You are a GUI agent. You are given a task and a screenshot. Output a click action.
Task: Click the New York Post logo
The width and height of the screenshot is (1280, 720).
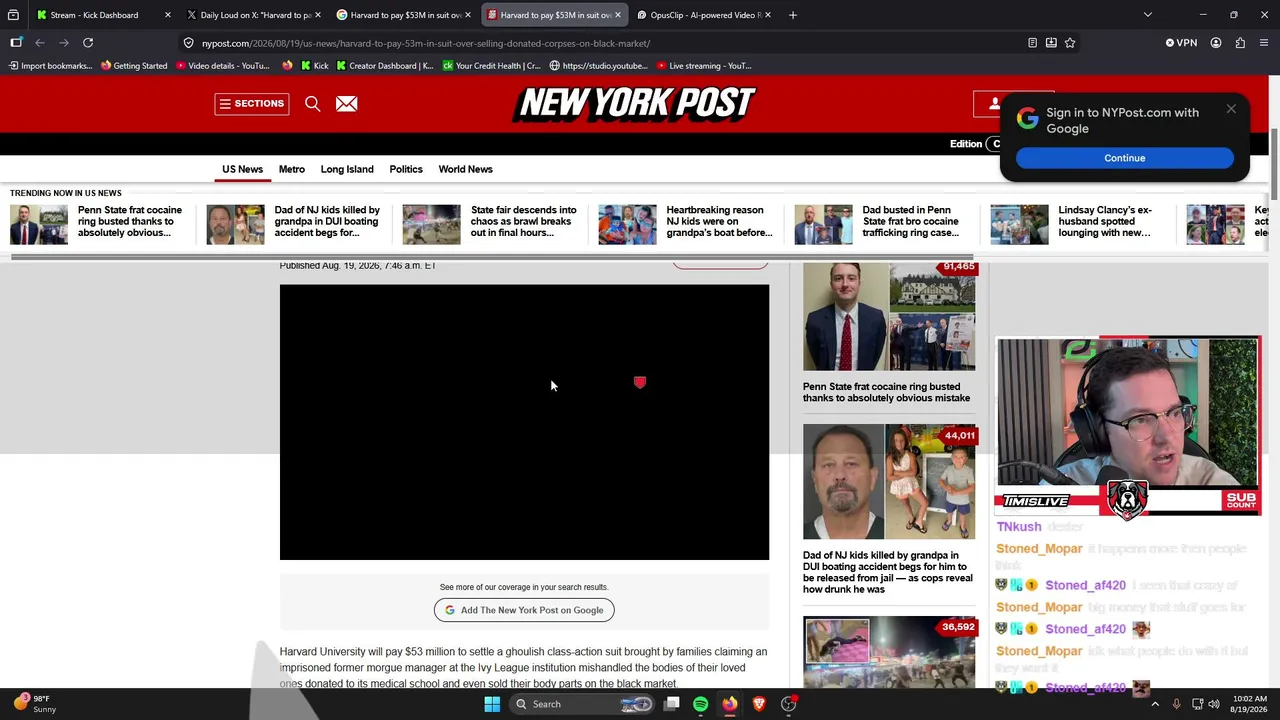coord(635,104)
